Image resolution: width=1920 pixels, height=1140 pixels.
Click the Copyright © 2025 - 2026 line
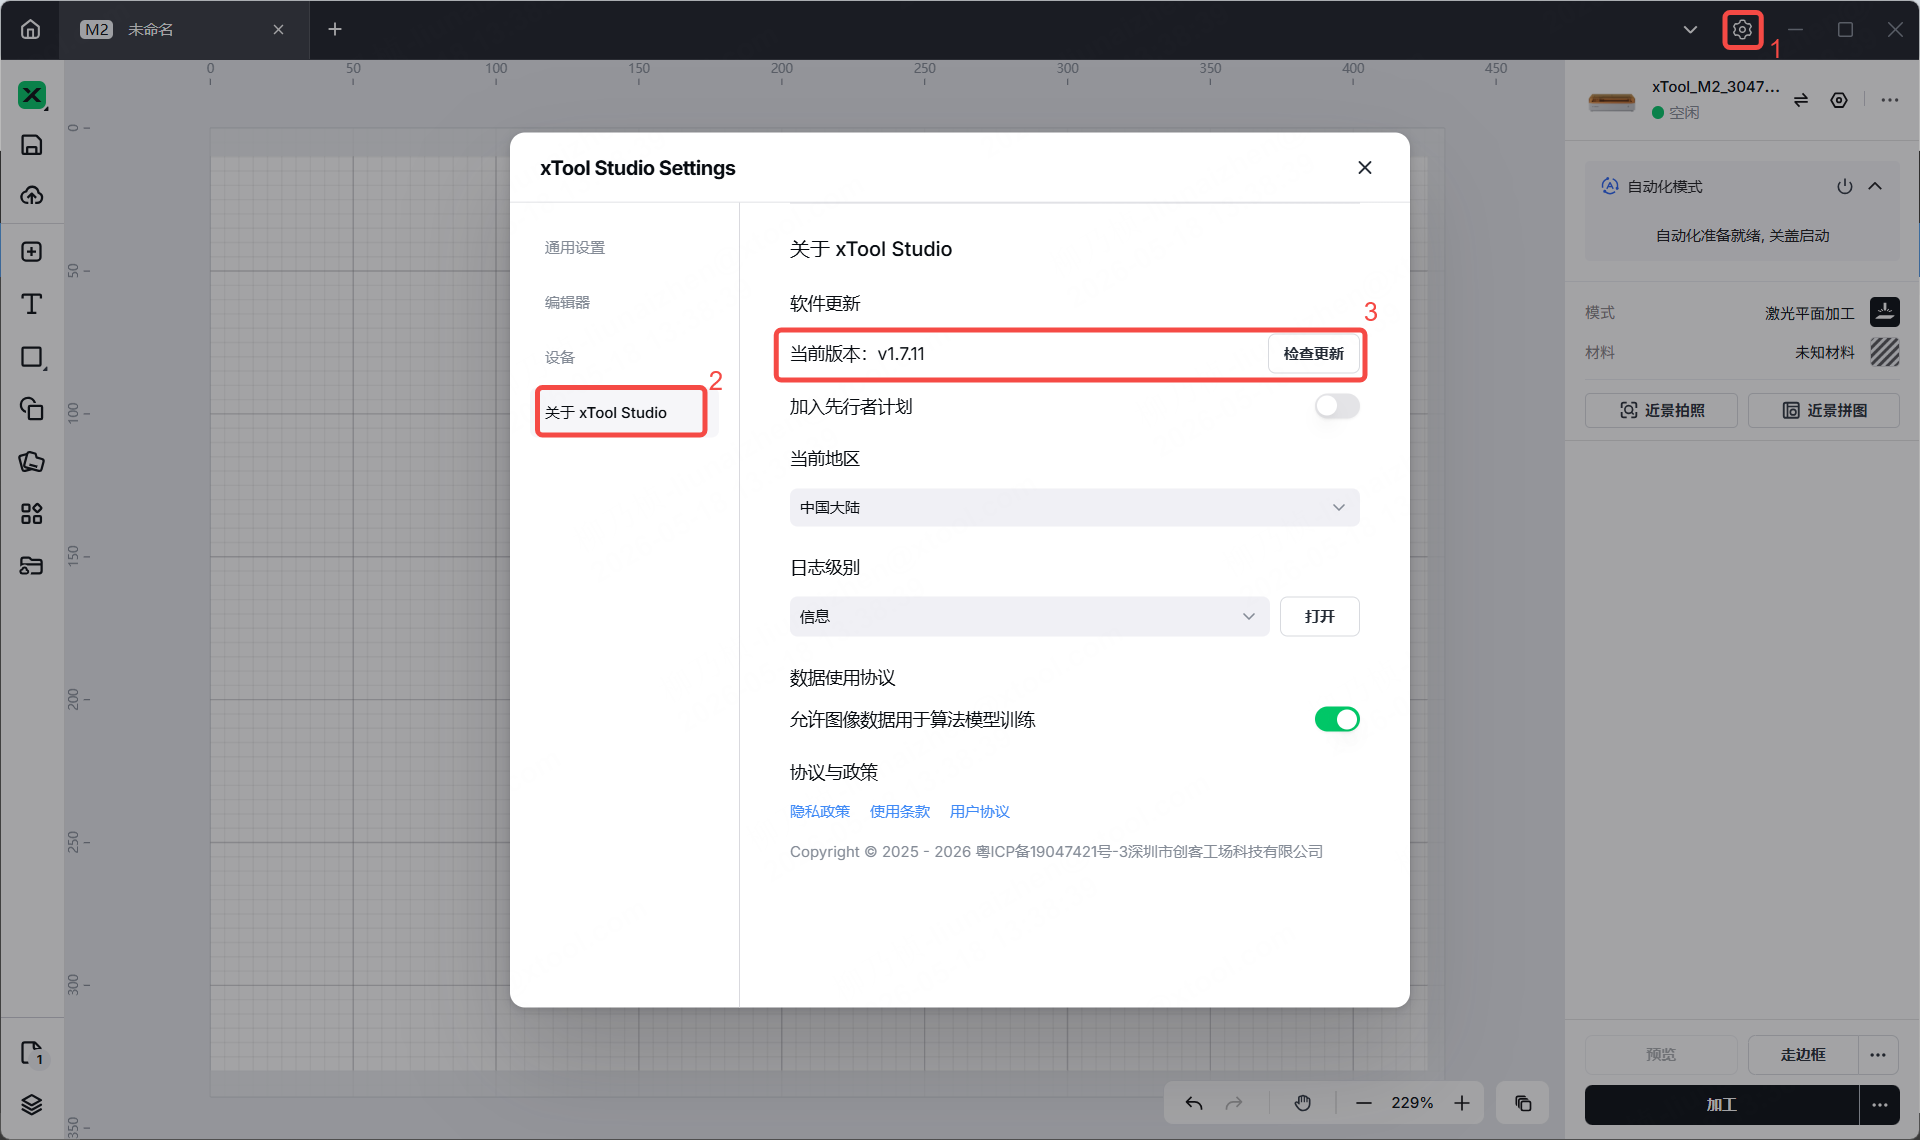(x=1056, y=852)
